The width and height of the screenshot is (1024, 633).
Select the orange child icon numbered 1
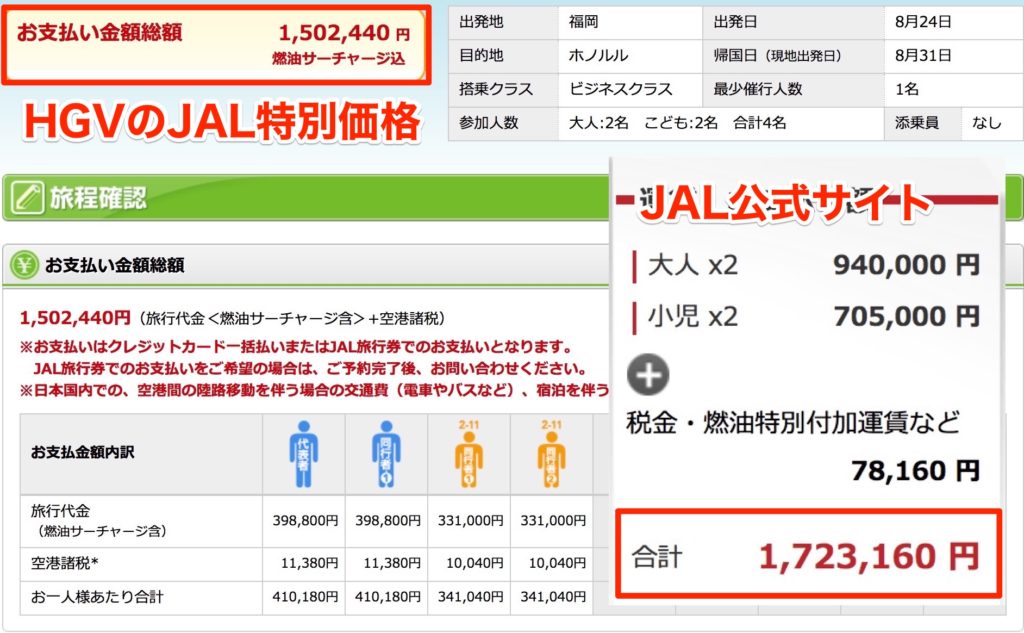[x=469, y=454]
